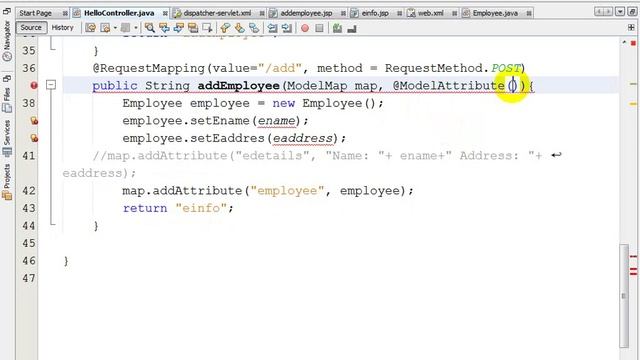The width and height of the screenshot is (640, 360).
Task: Click the green Comment toolbar icon
Action: (337, 28)
